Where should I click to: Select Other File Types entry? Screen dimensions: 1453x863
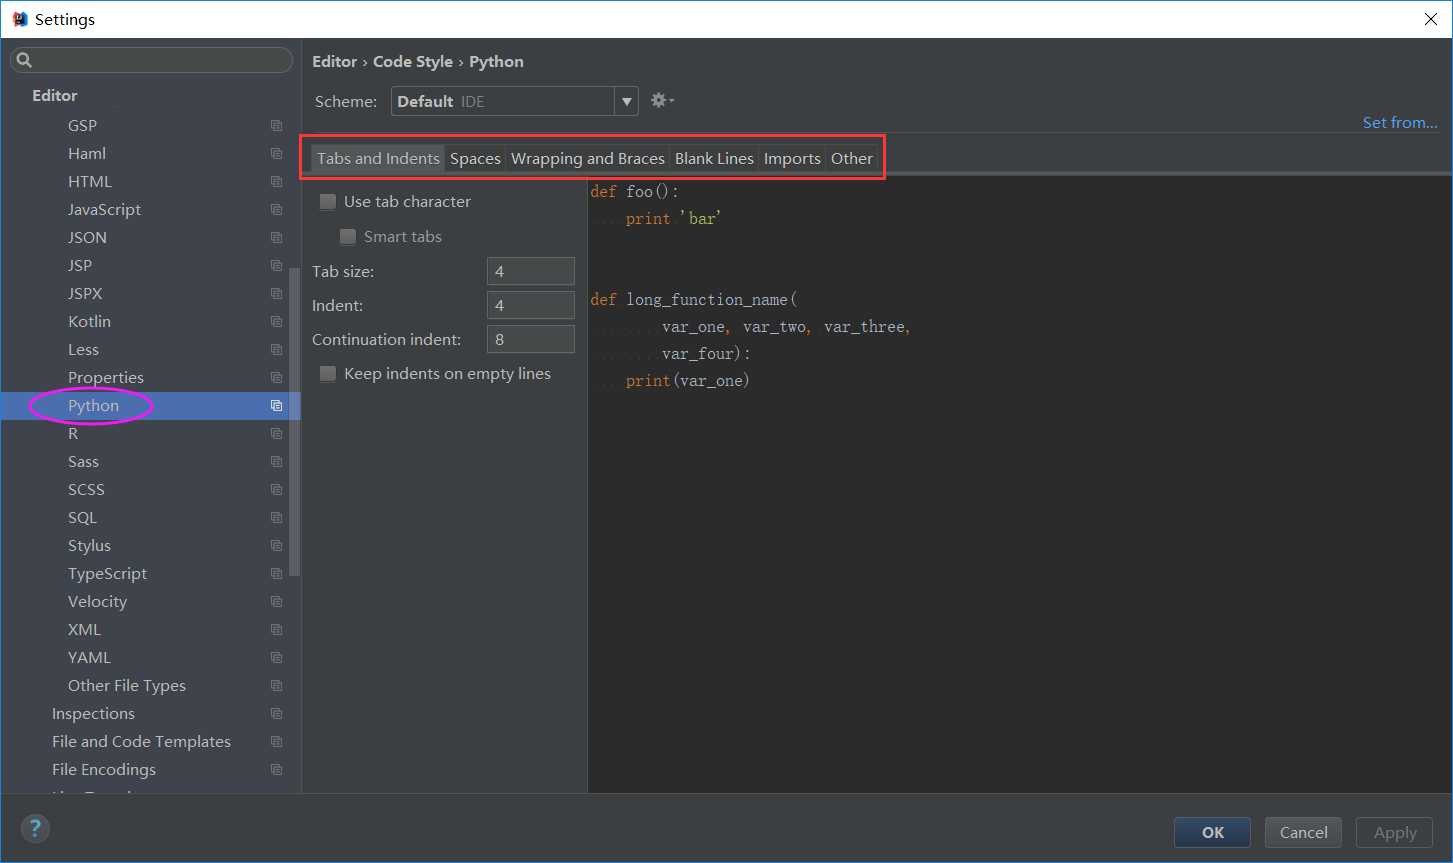127,686
